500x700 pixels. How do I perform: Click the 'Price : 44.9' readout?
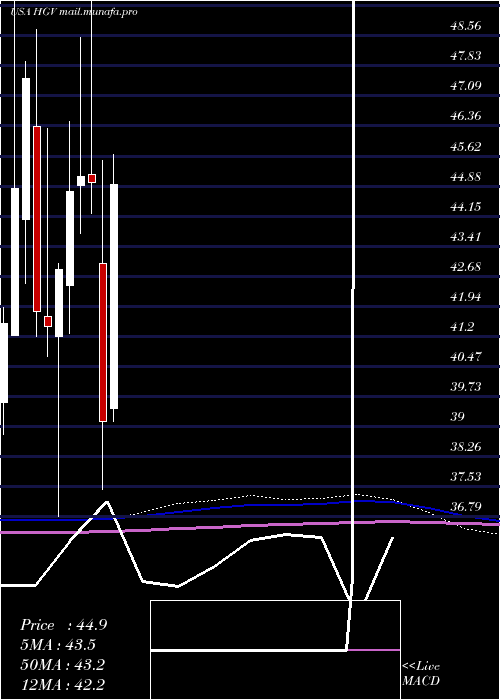point(63,625)
